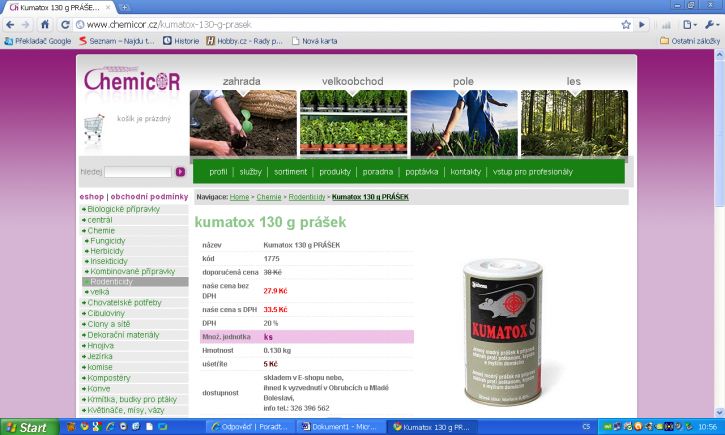Open Krmítka, budky pro ptáky category

point(132,399)
